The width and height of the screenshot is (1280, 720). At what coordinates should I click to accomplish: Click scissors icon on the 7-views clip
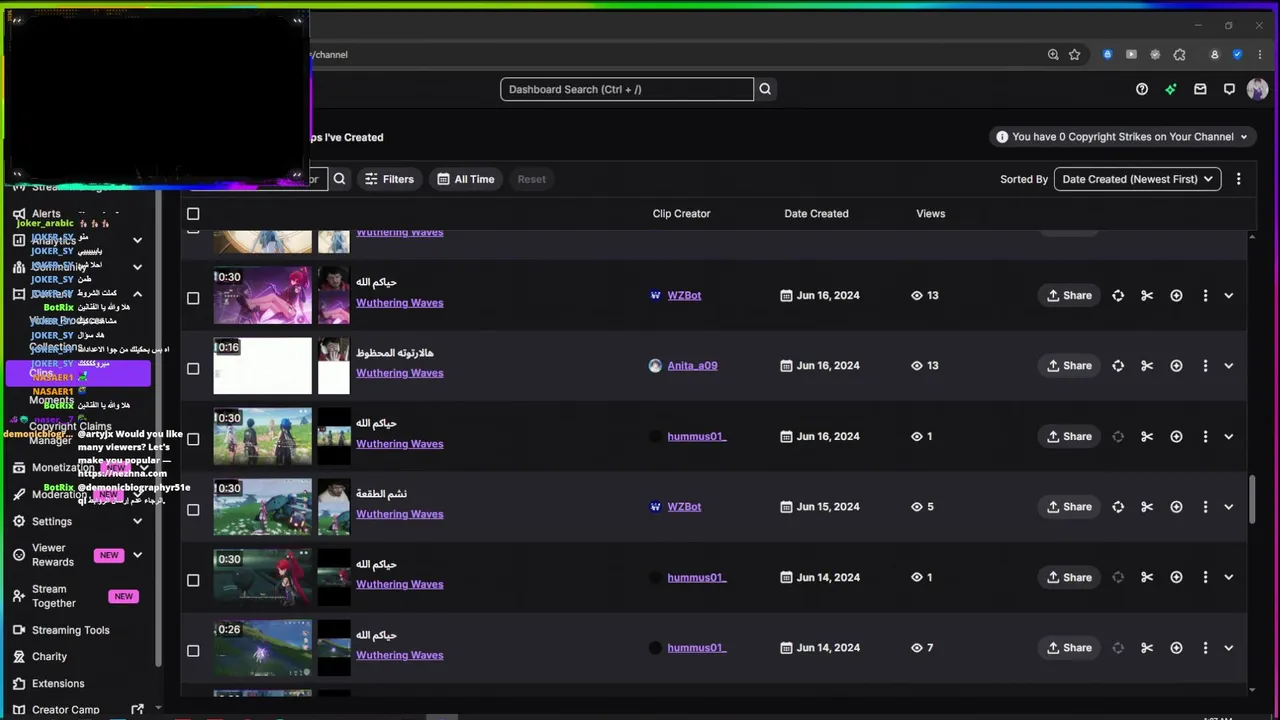point(1147,648)
